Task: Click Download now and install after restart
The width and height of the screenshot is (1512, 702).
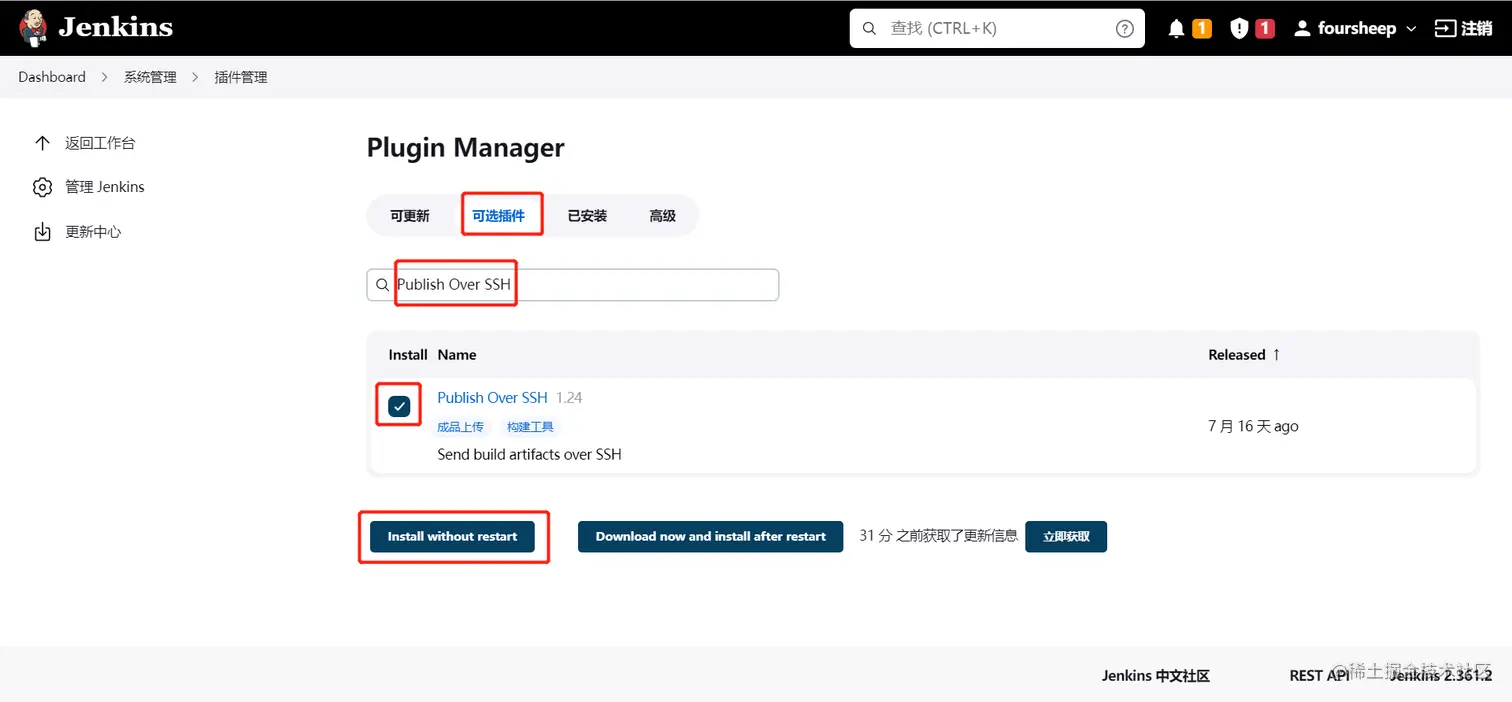Action: tap(711, 536)
